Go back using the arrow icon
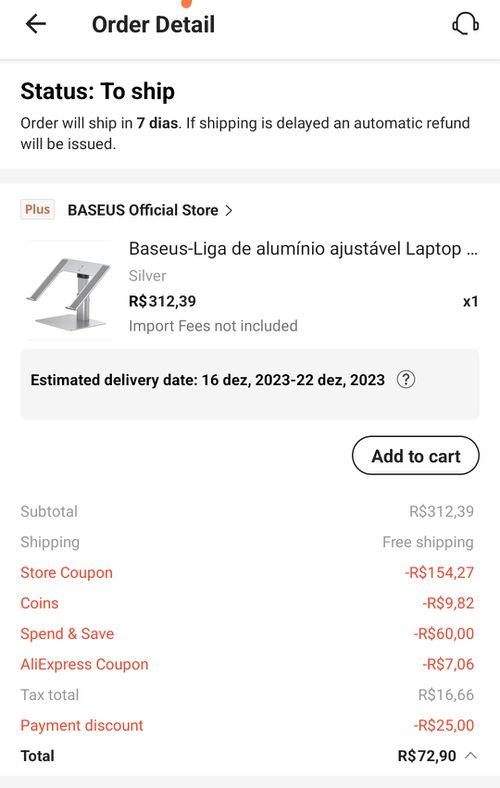 [36, 24]
